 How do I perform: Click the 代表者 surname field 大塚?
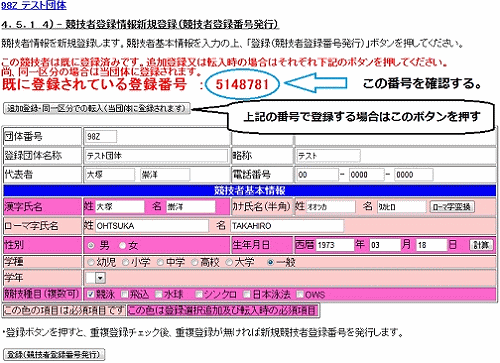coord(110,175)
